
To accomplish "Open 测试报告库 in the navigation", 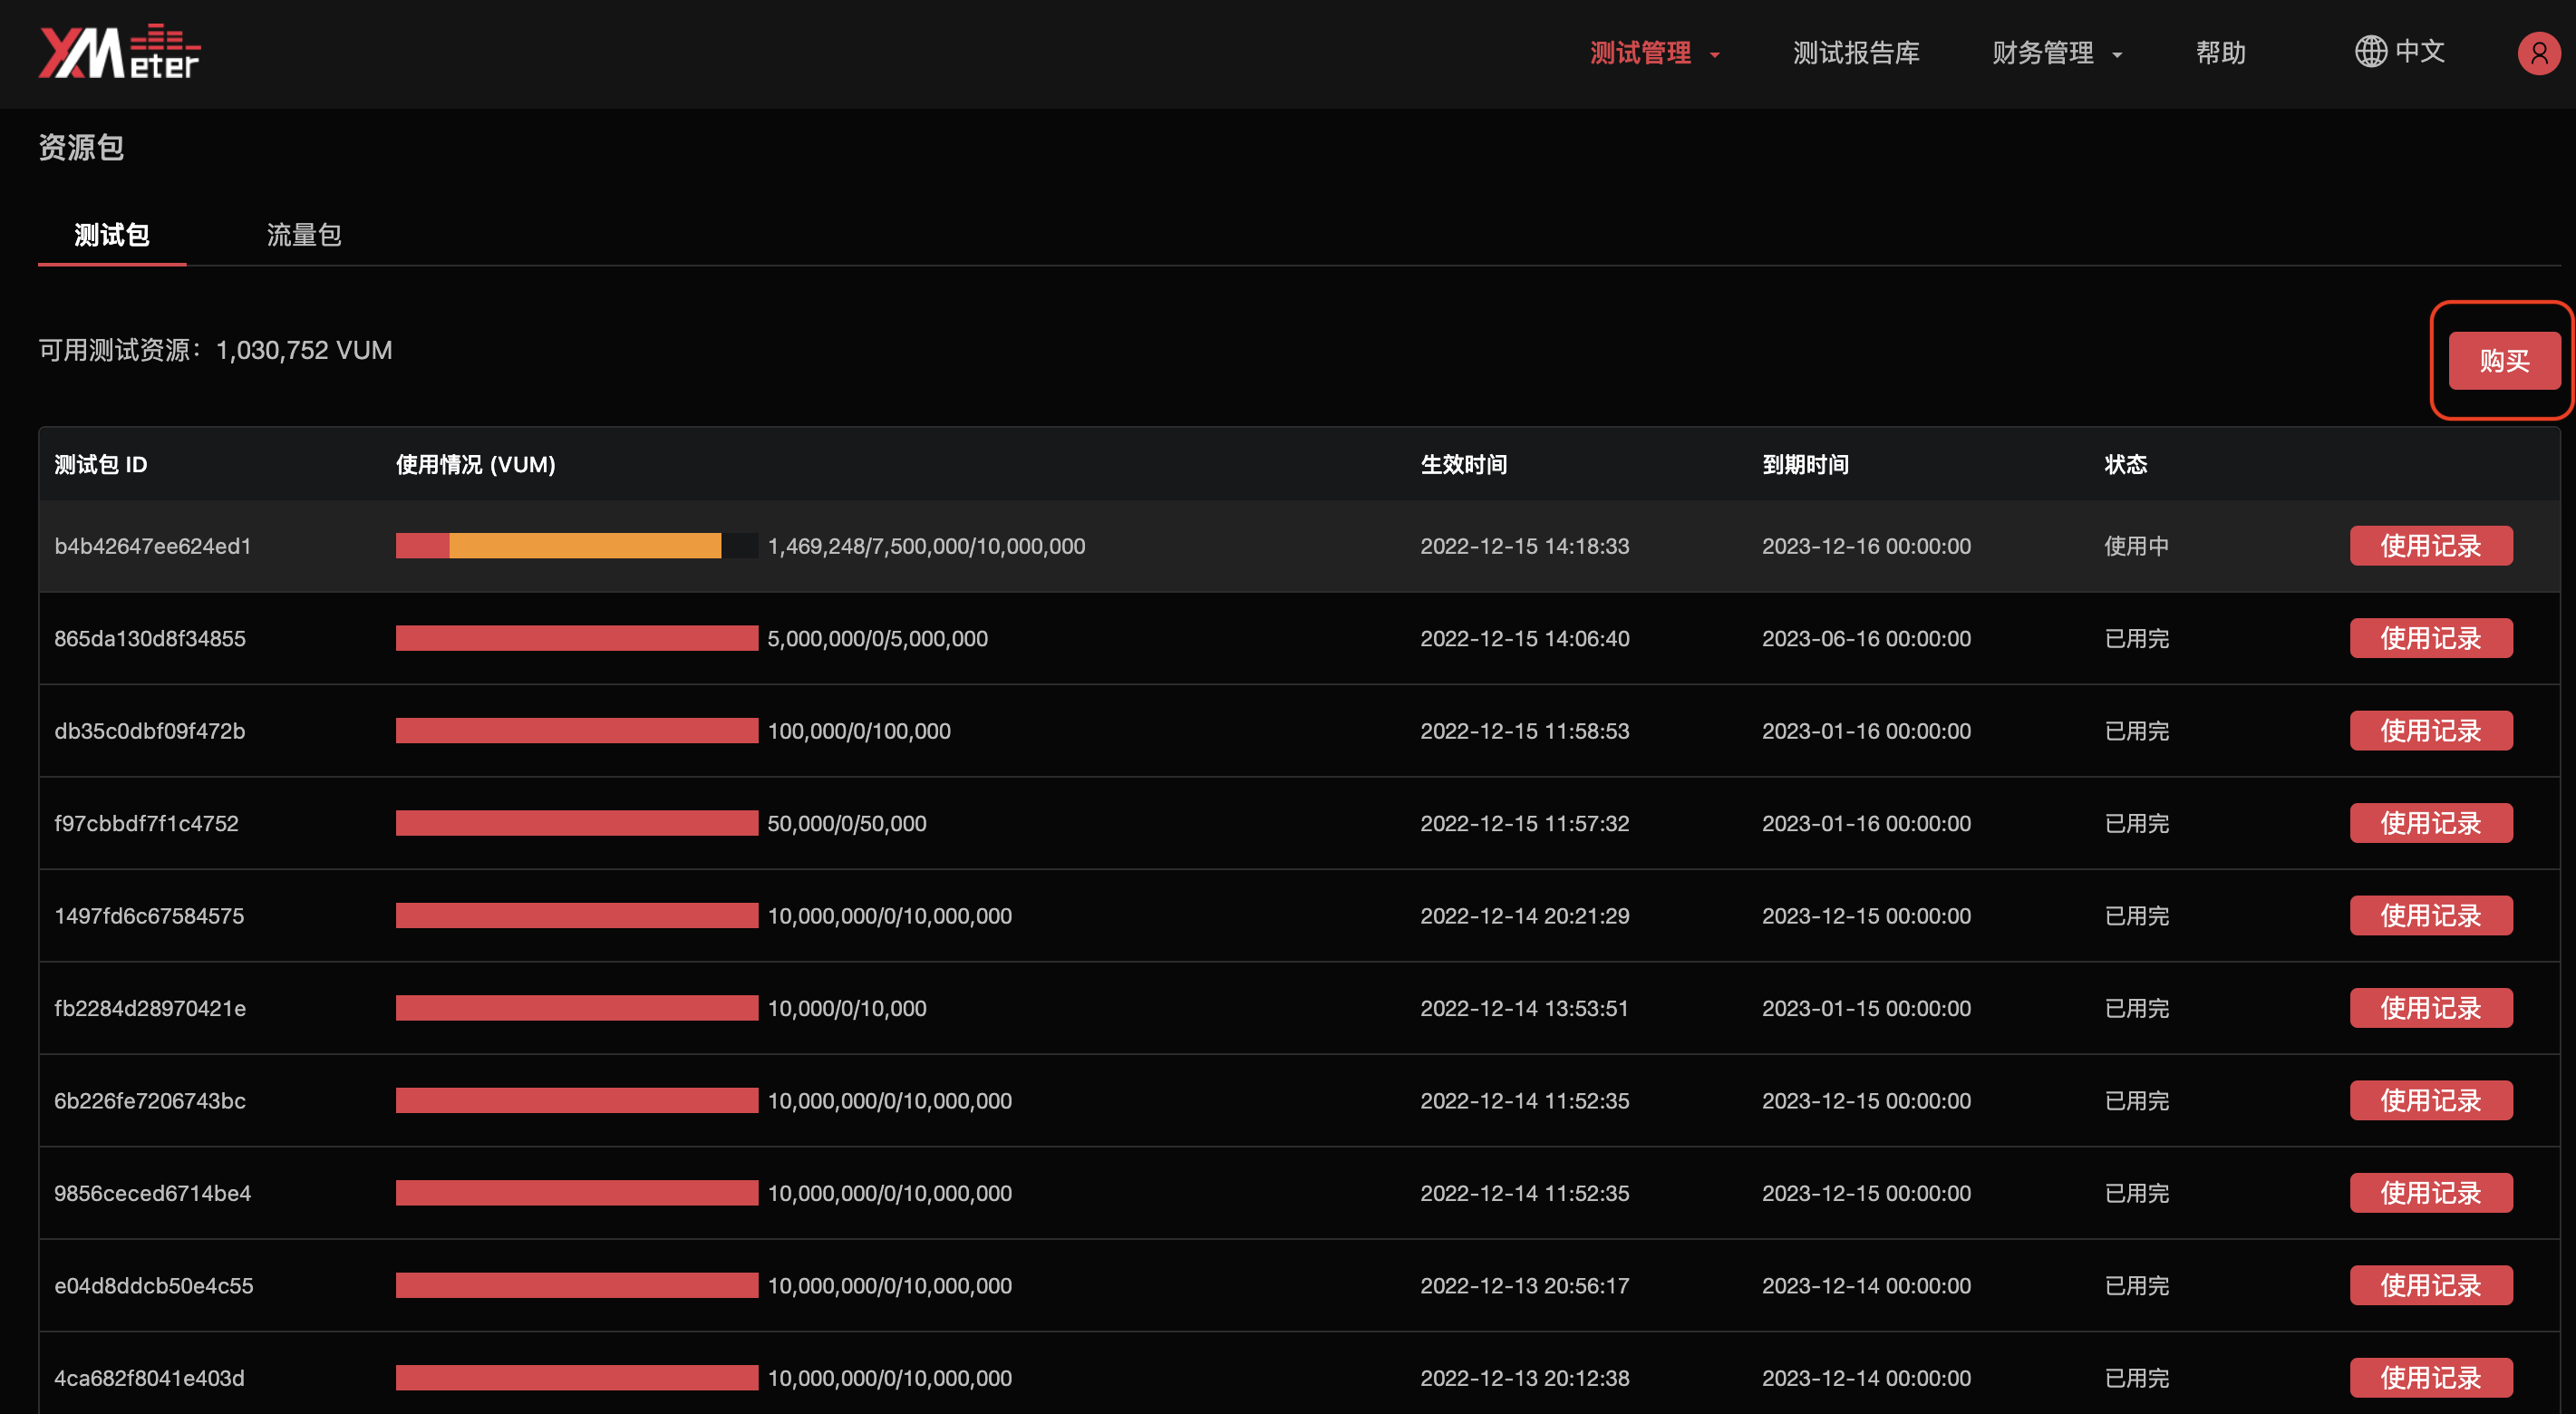I will (x=1856, y=53).
